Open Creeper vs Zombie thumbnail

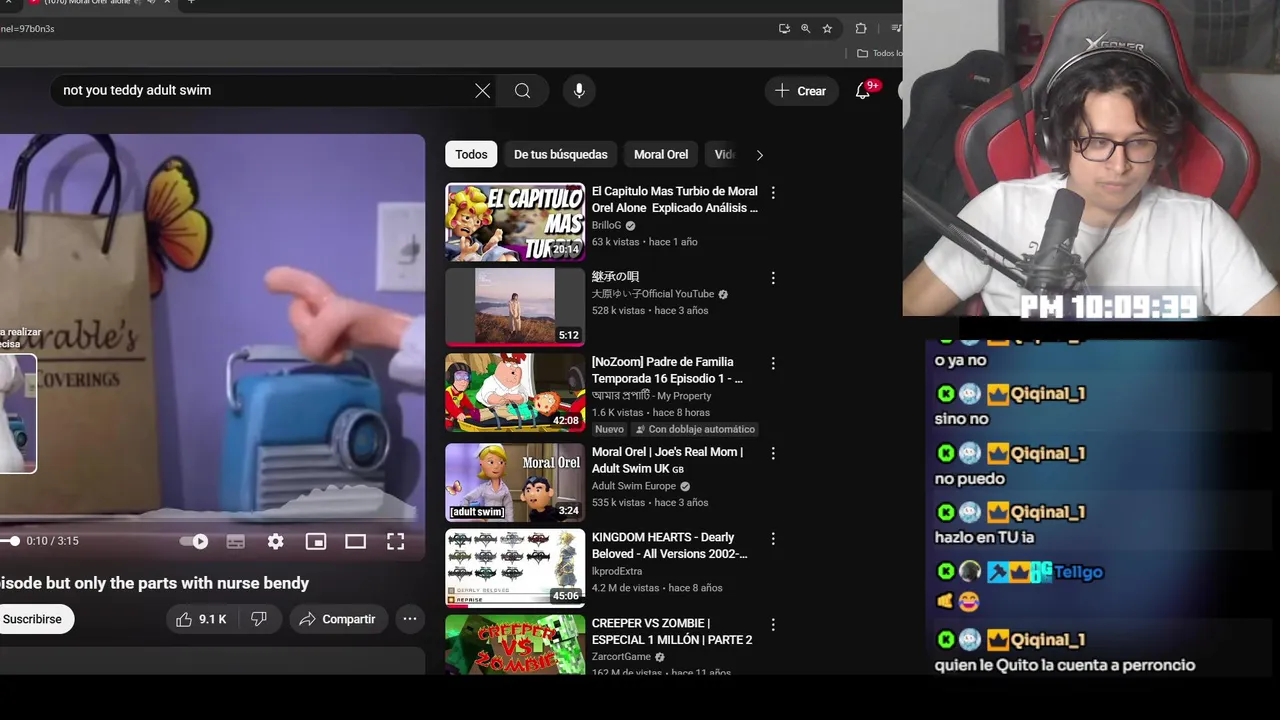pos(515,645)
